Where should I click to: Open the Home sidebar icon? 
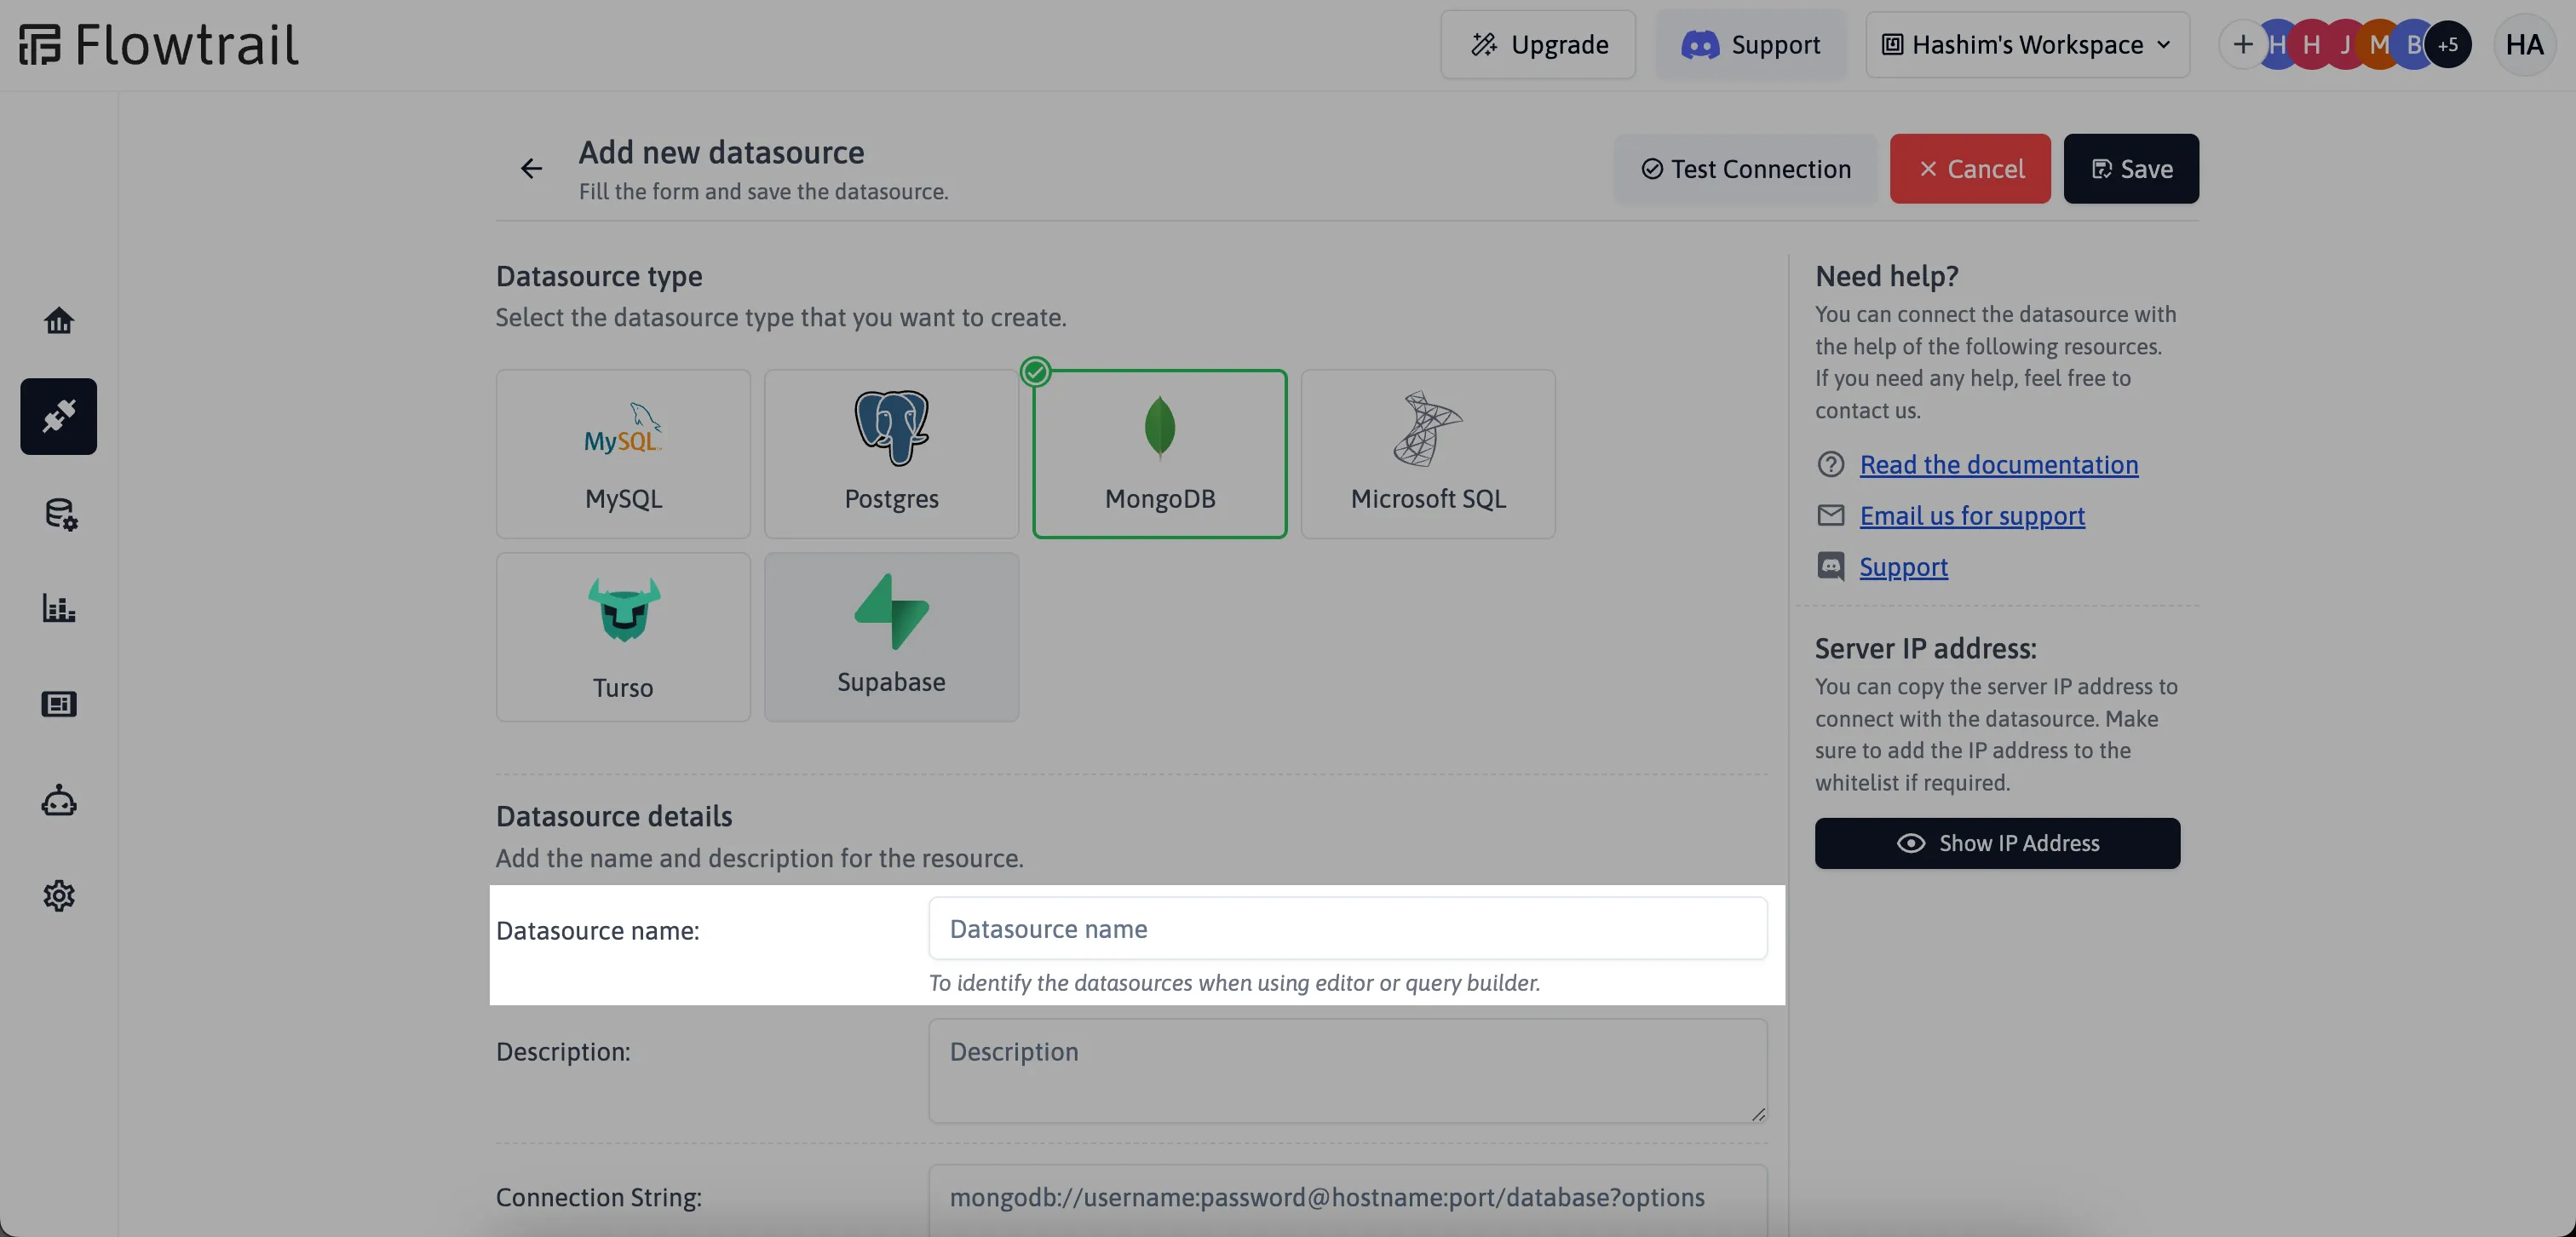coord(59,320)
